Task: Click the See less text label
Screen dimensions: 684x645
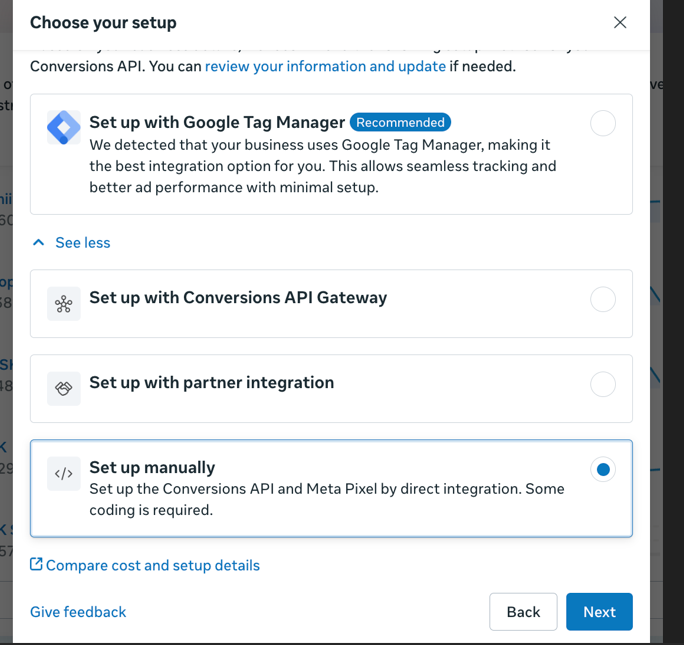Action: pyautogui.click(x=83, y=243)
